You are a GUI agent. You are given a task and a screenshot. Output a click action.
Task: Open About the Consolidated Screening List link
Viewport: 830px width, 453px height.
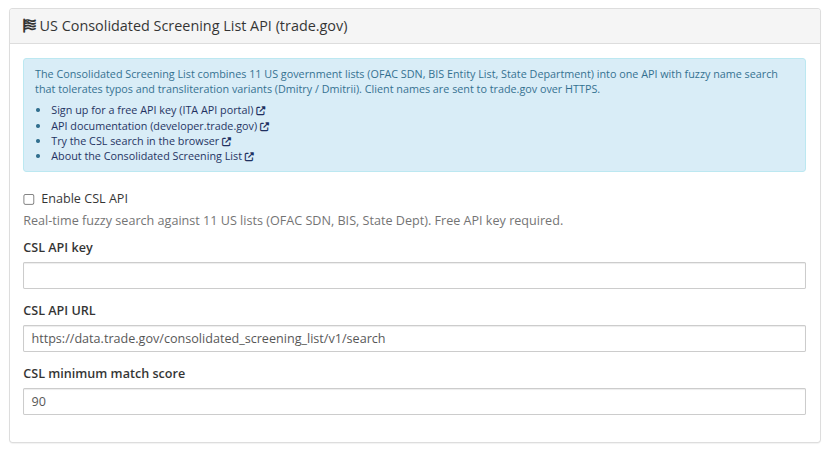[x=152, y=156]
